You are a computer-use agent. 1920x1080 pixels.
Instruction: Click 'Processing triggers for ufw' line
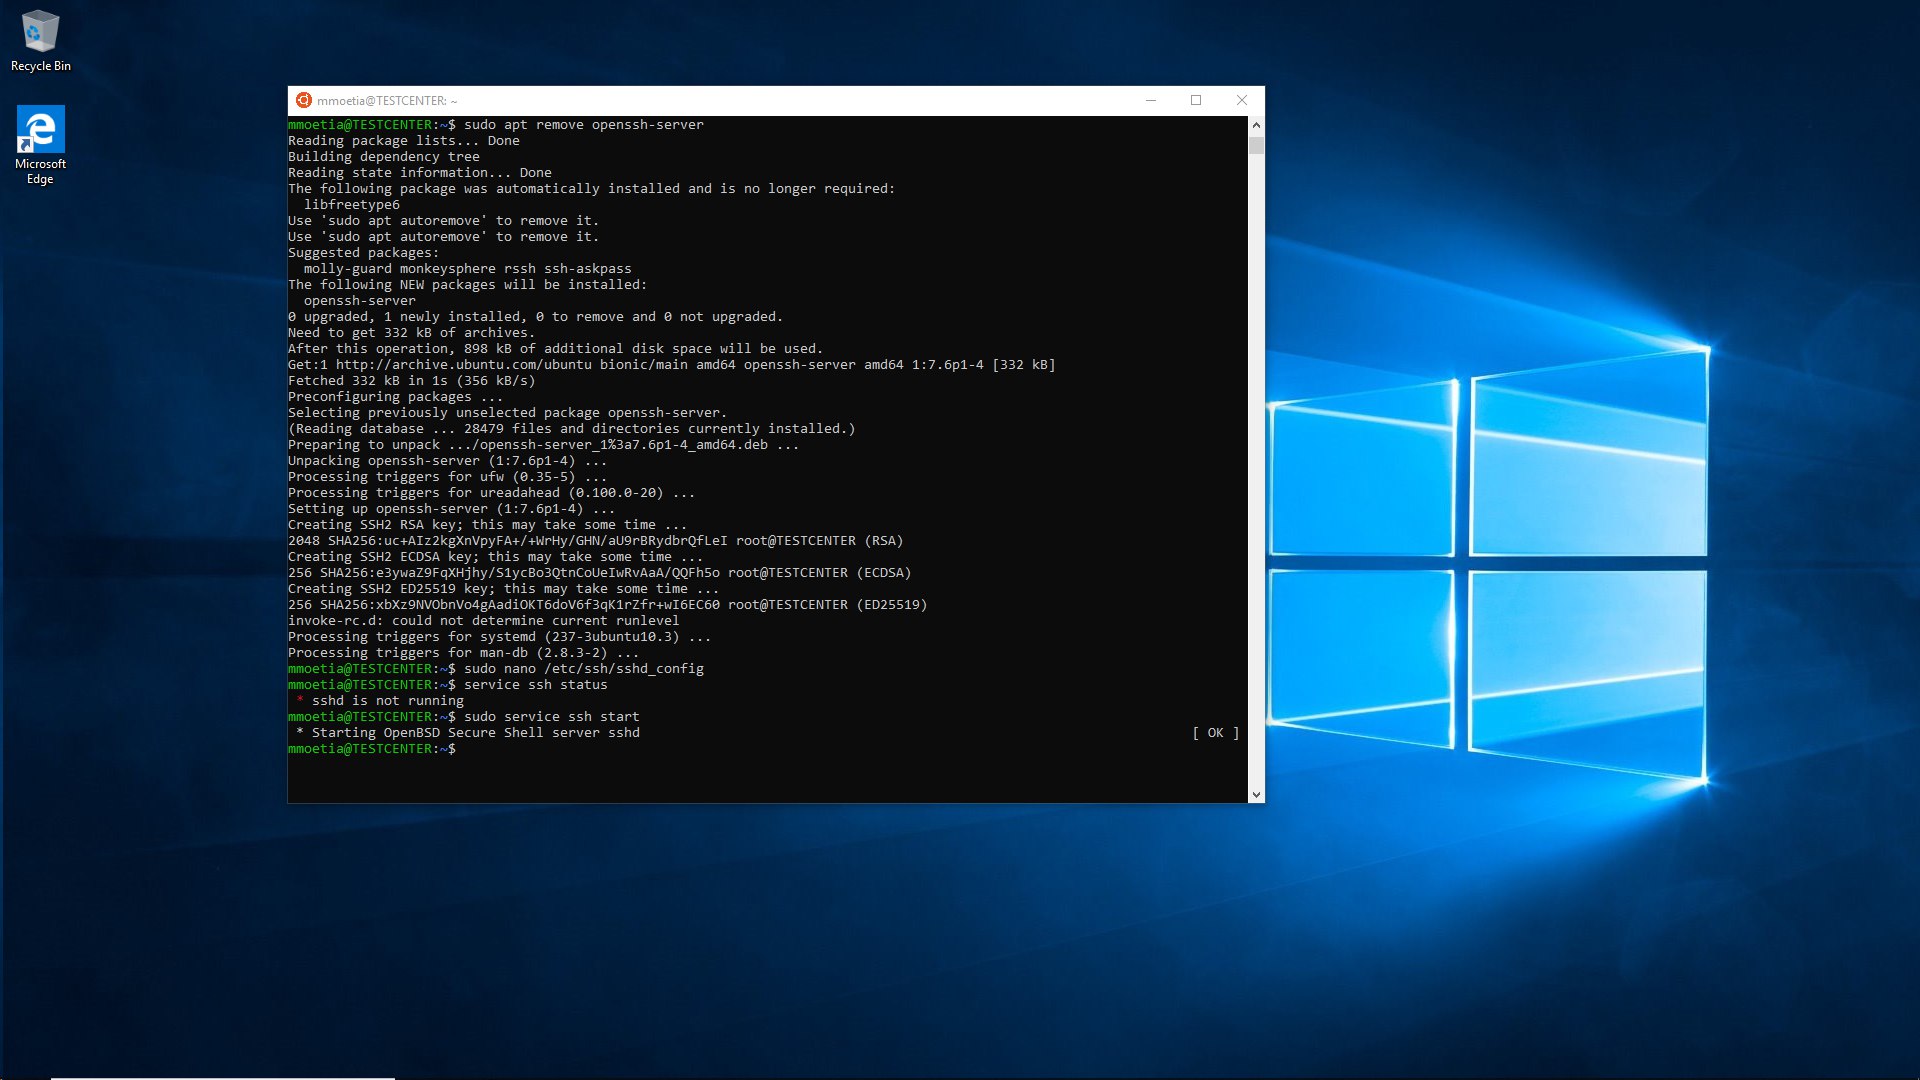(448, 477)
